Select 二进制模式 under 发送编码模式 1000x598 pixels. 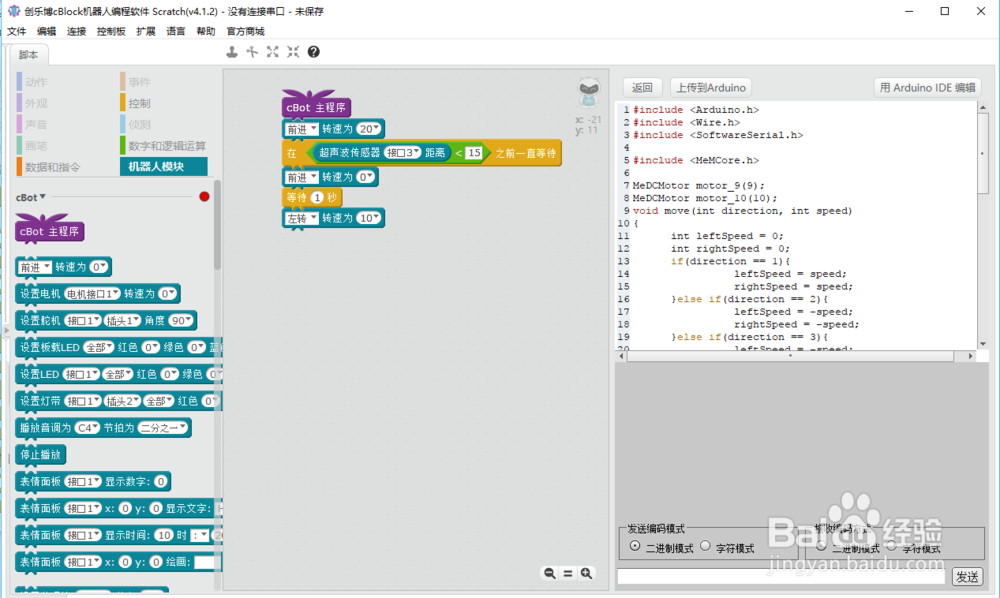point(635,546)
